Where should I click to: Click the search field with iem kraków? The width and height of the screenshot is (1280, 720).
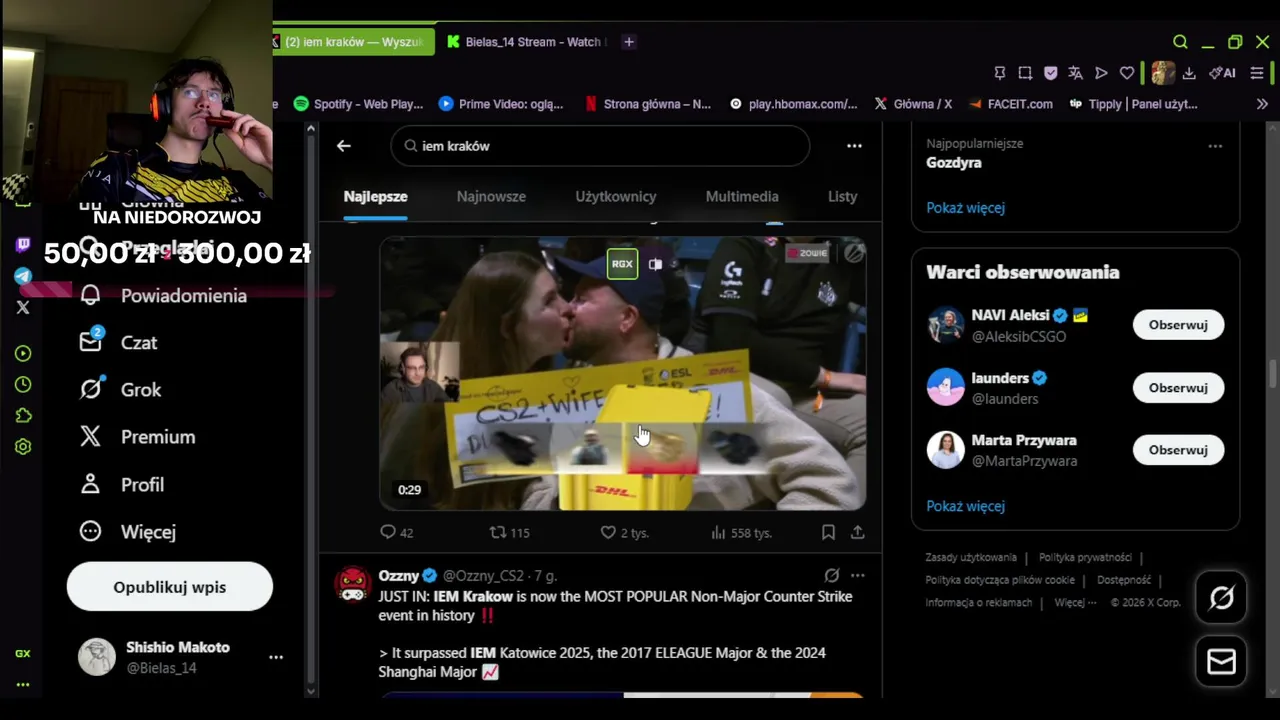point(600,146)
